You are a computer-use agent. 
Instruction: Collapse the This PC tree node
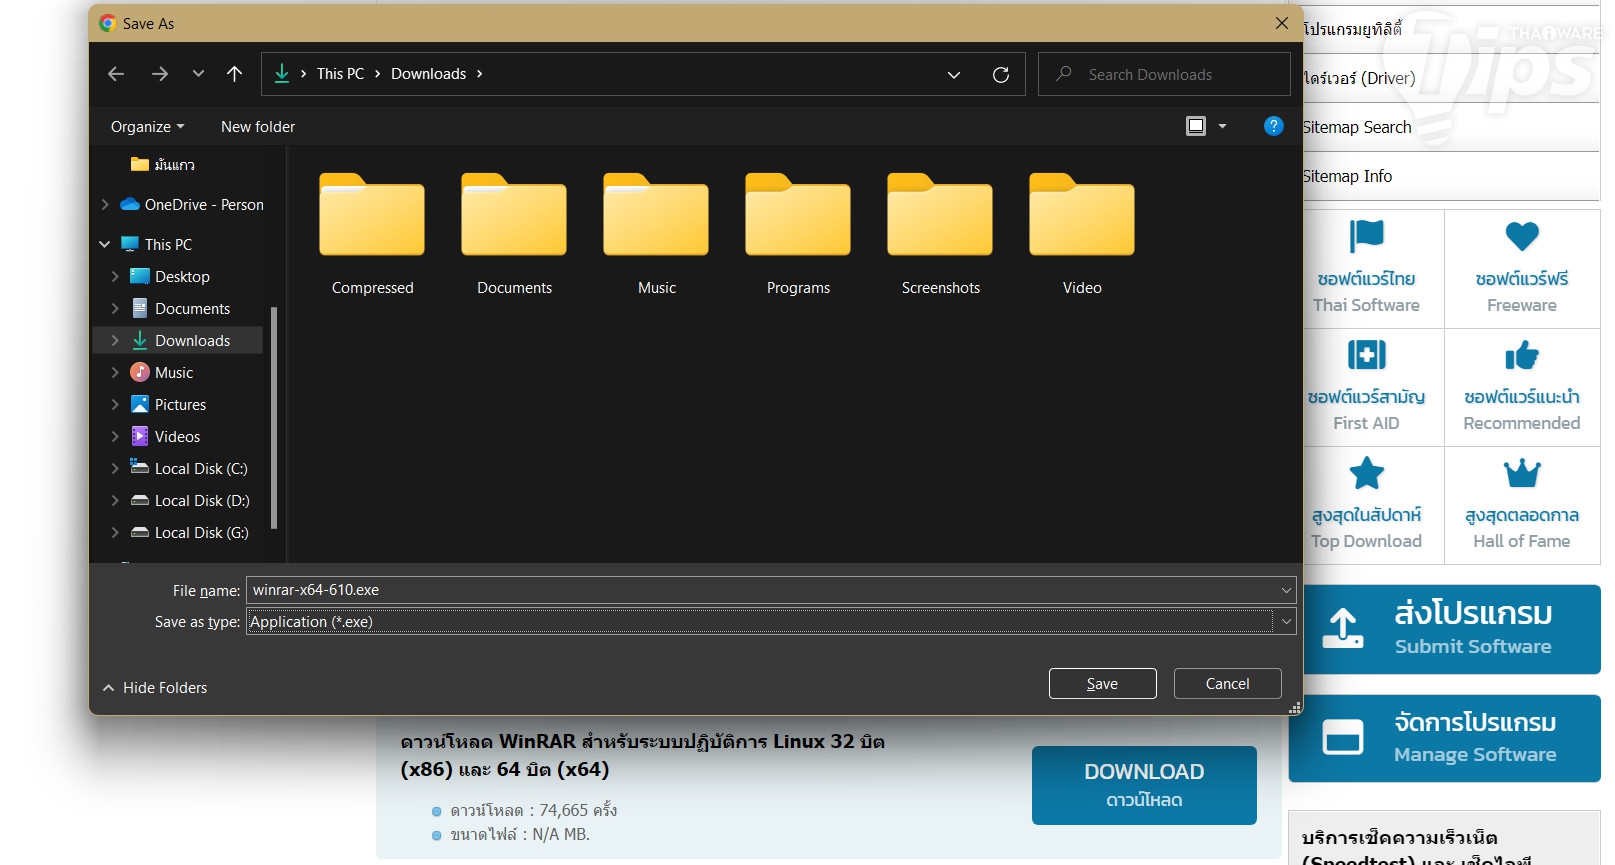(105, 244)
